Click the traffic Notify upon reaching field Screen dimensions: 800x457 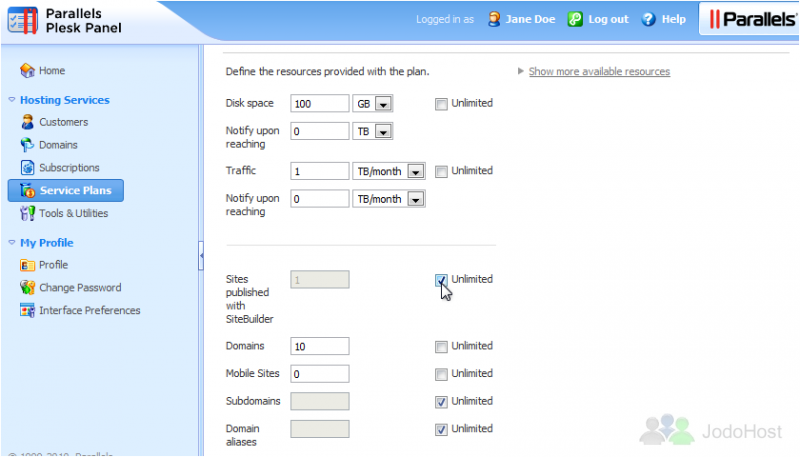coord(320,199)
